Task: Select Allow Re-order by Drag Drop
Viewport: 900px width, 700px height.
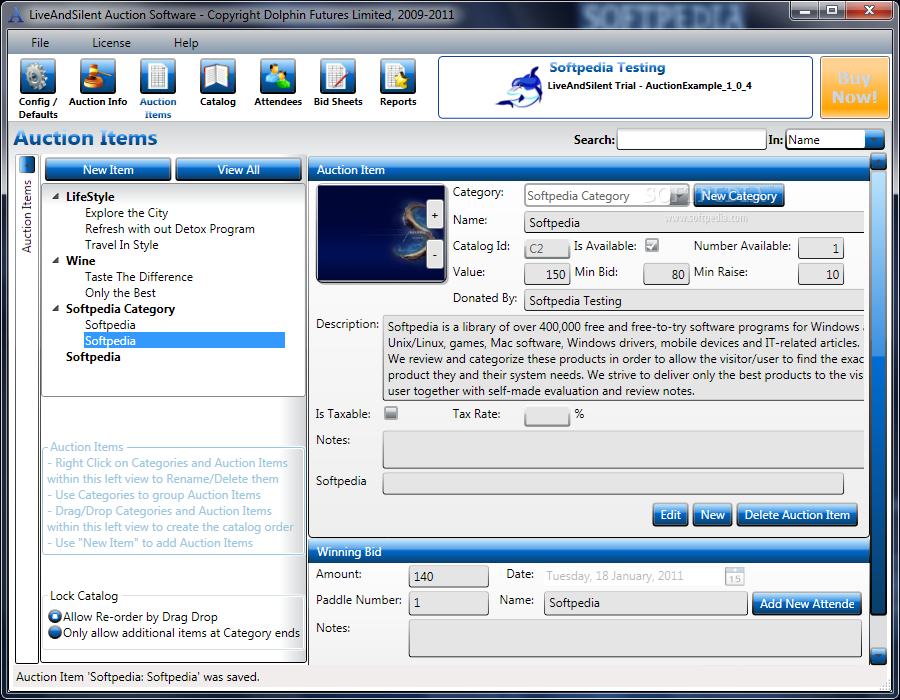Action: 55,617
